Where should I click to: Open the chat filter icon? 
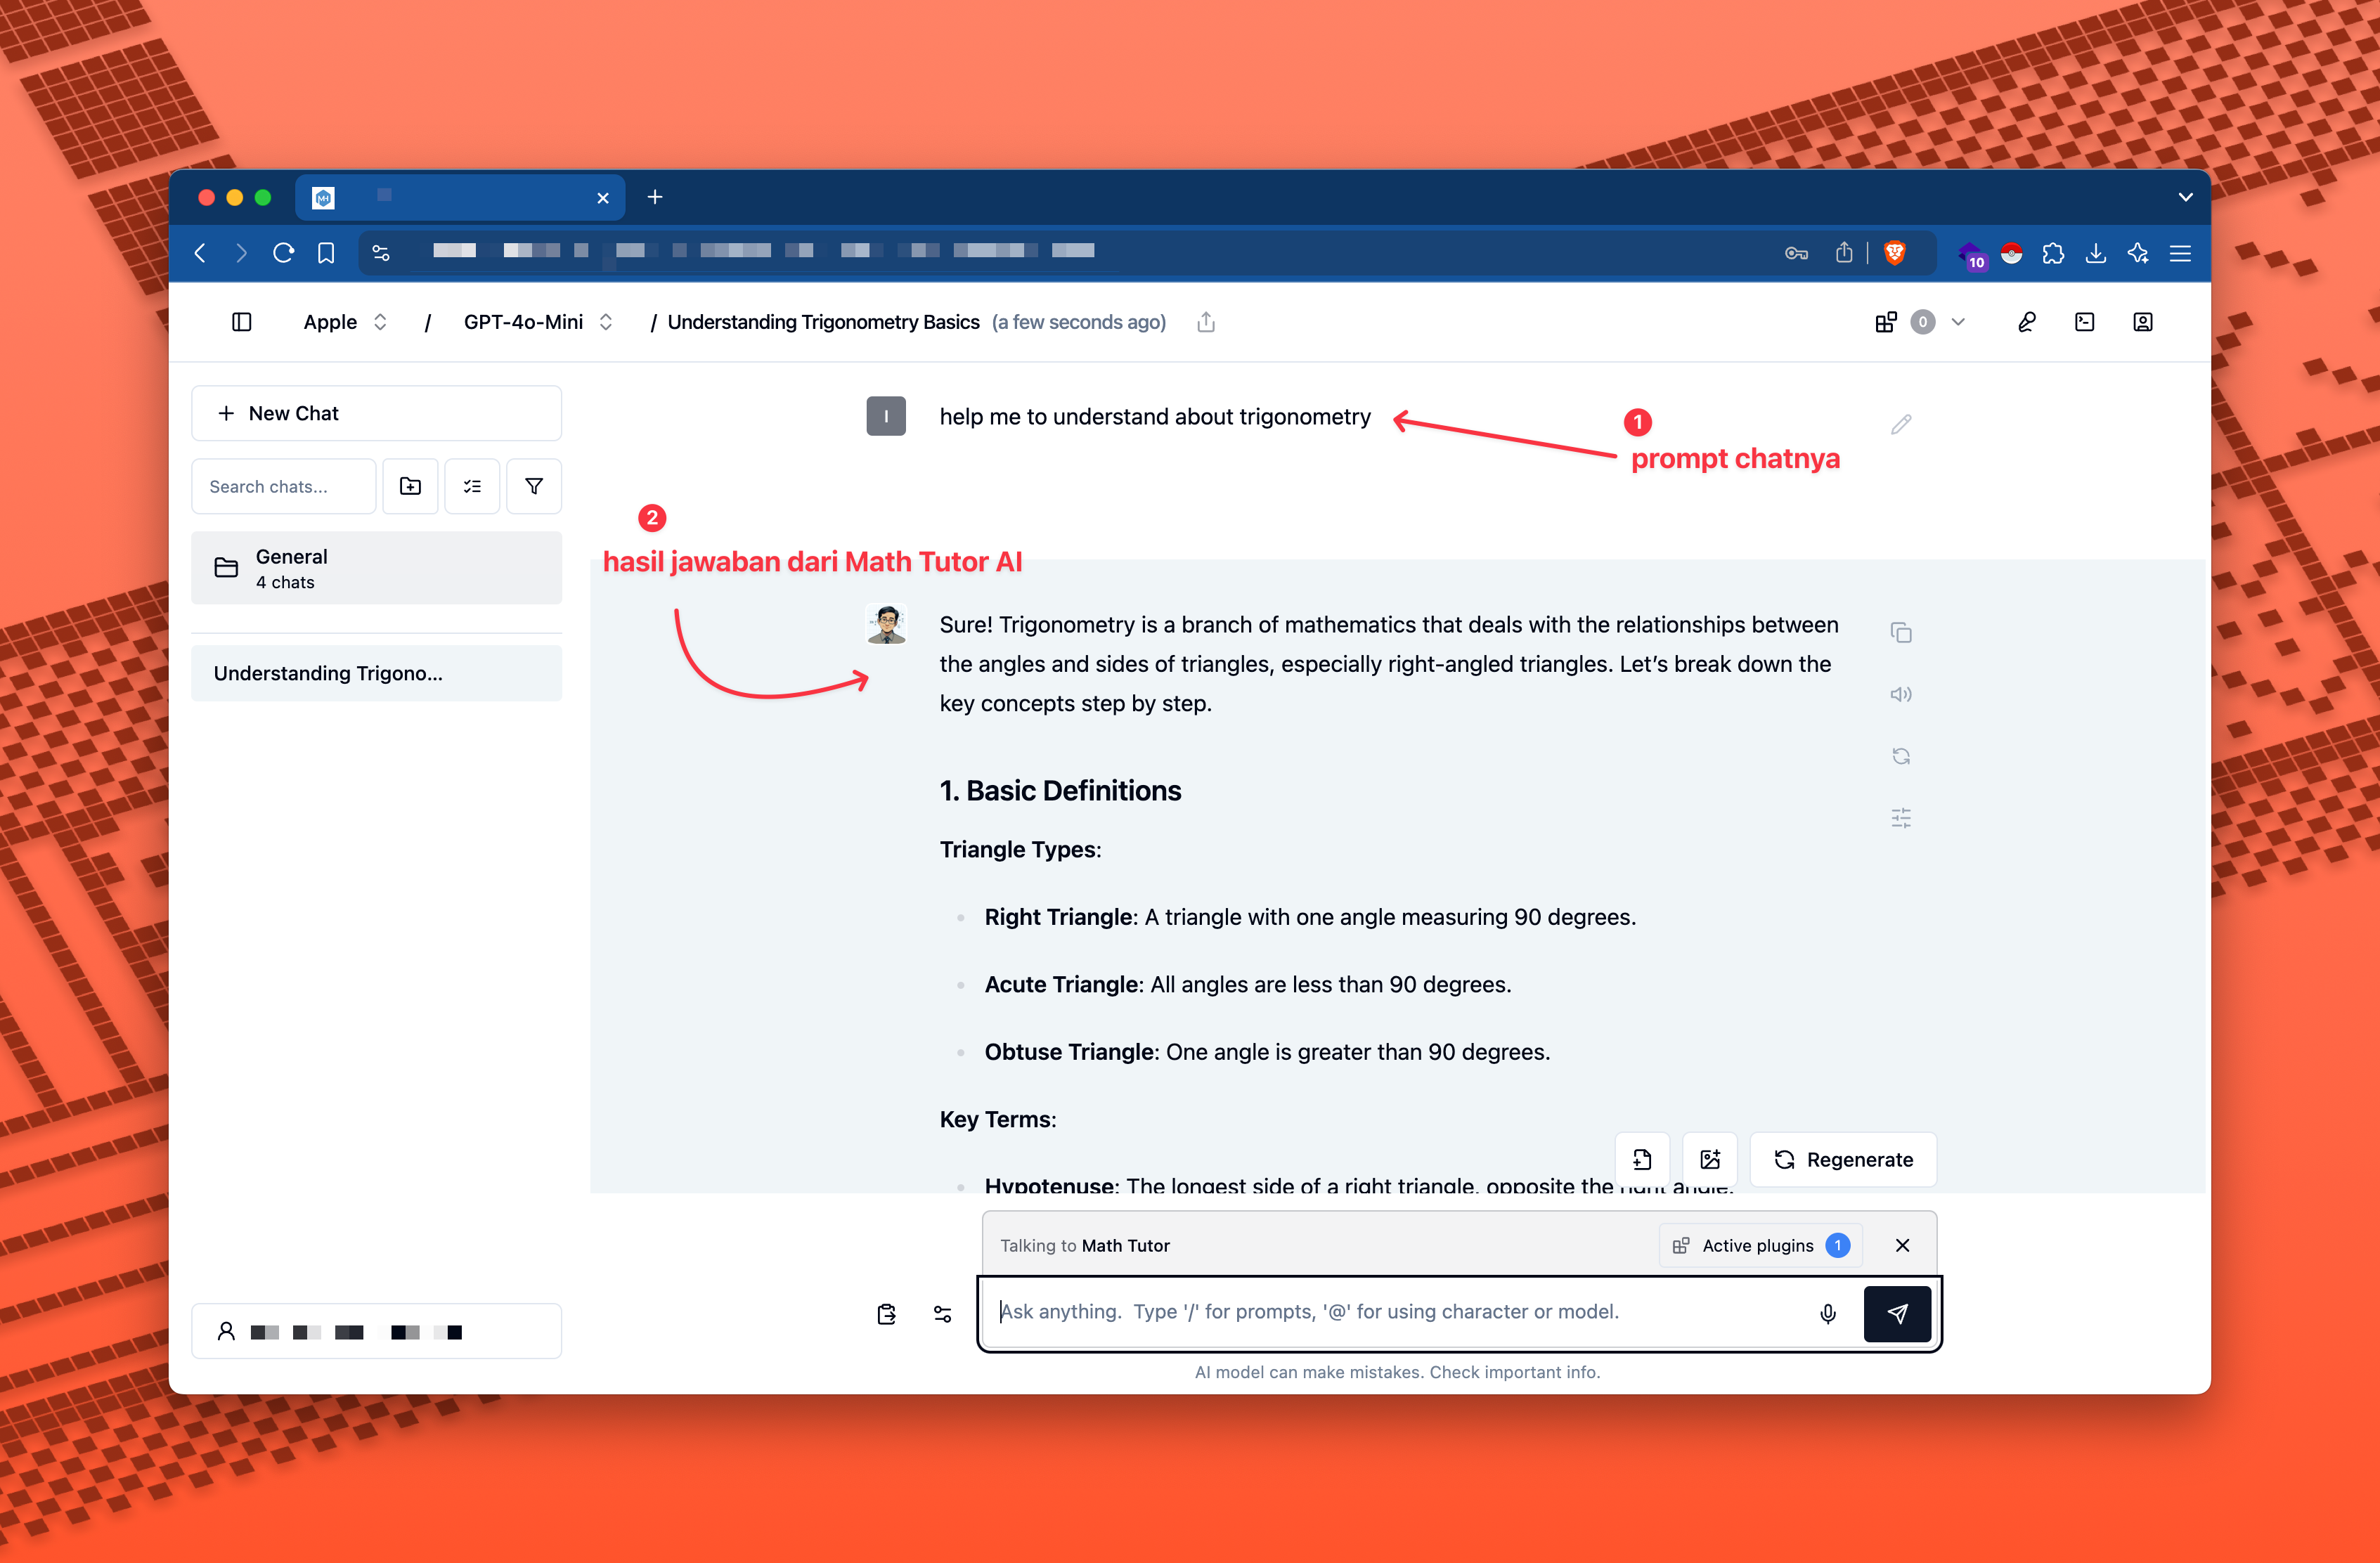click(x=534, y=486)
